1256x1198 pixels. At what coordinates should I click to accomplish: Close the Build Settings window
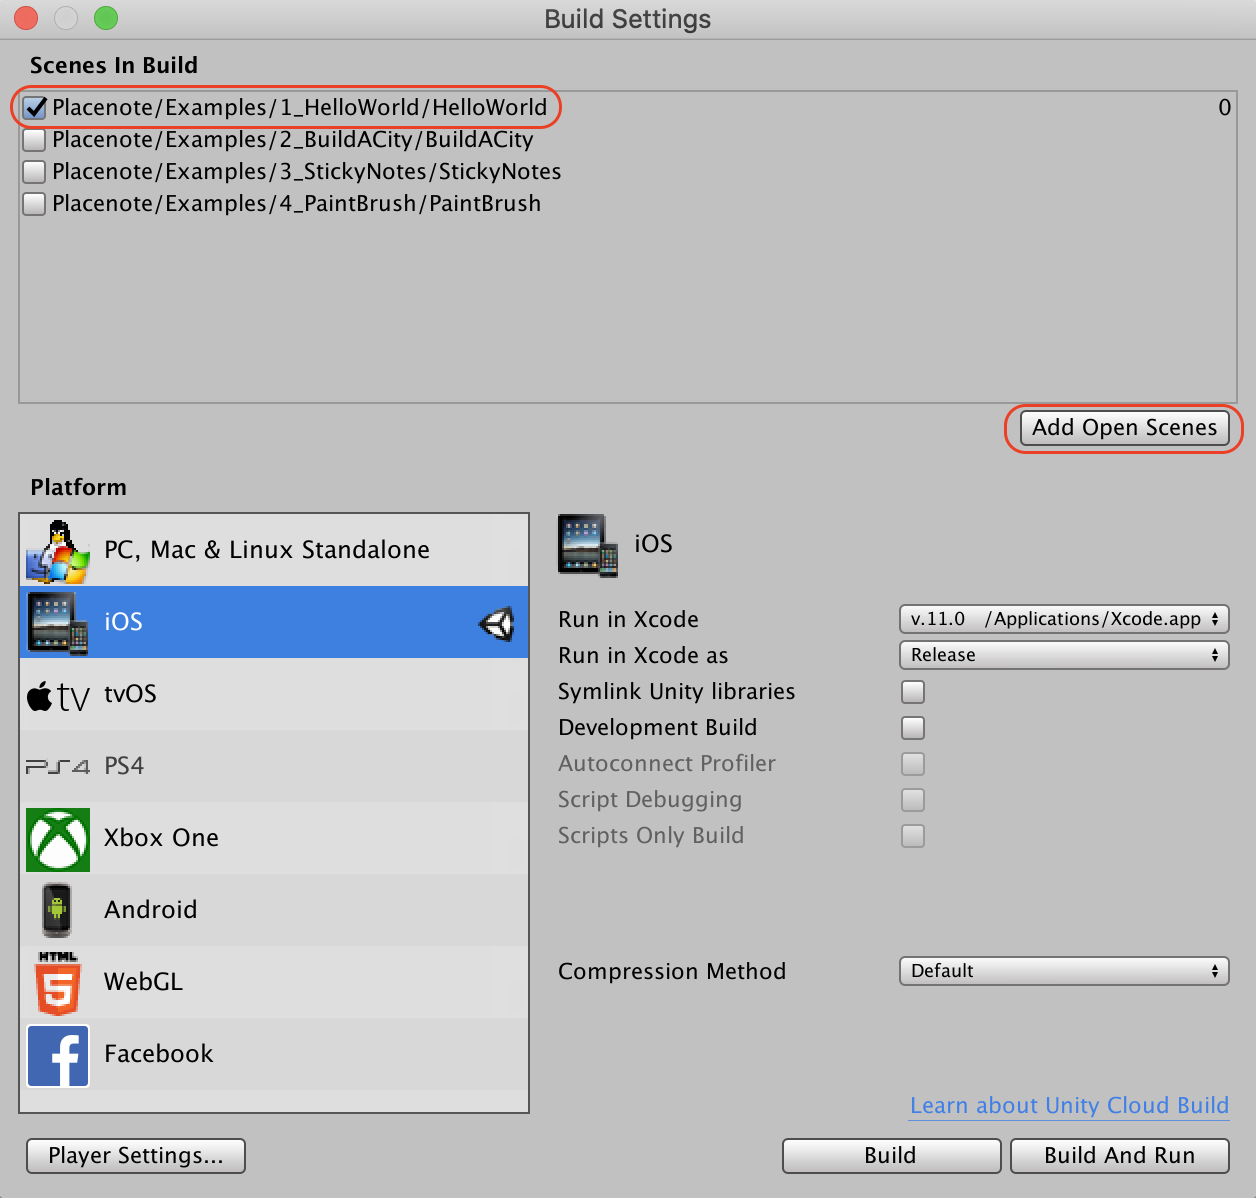point(26,18)
